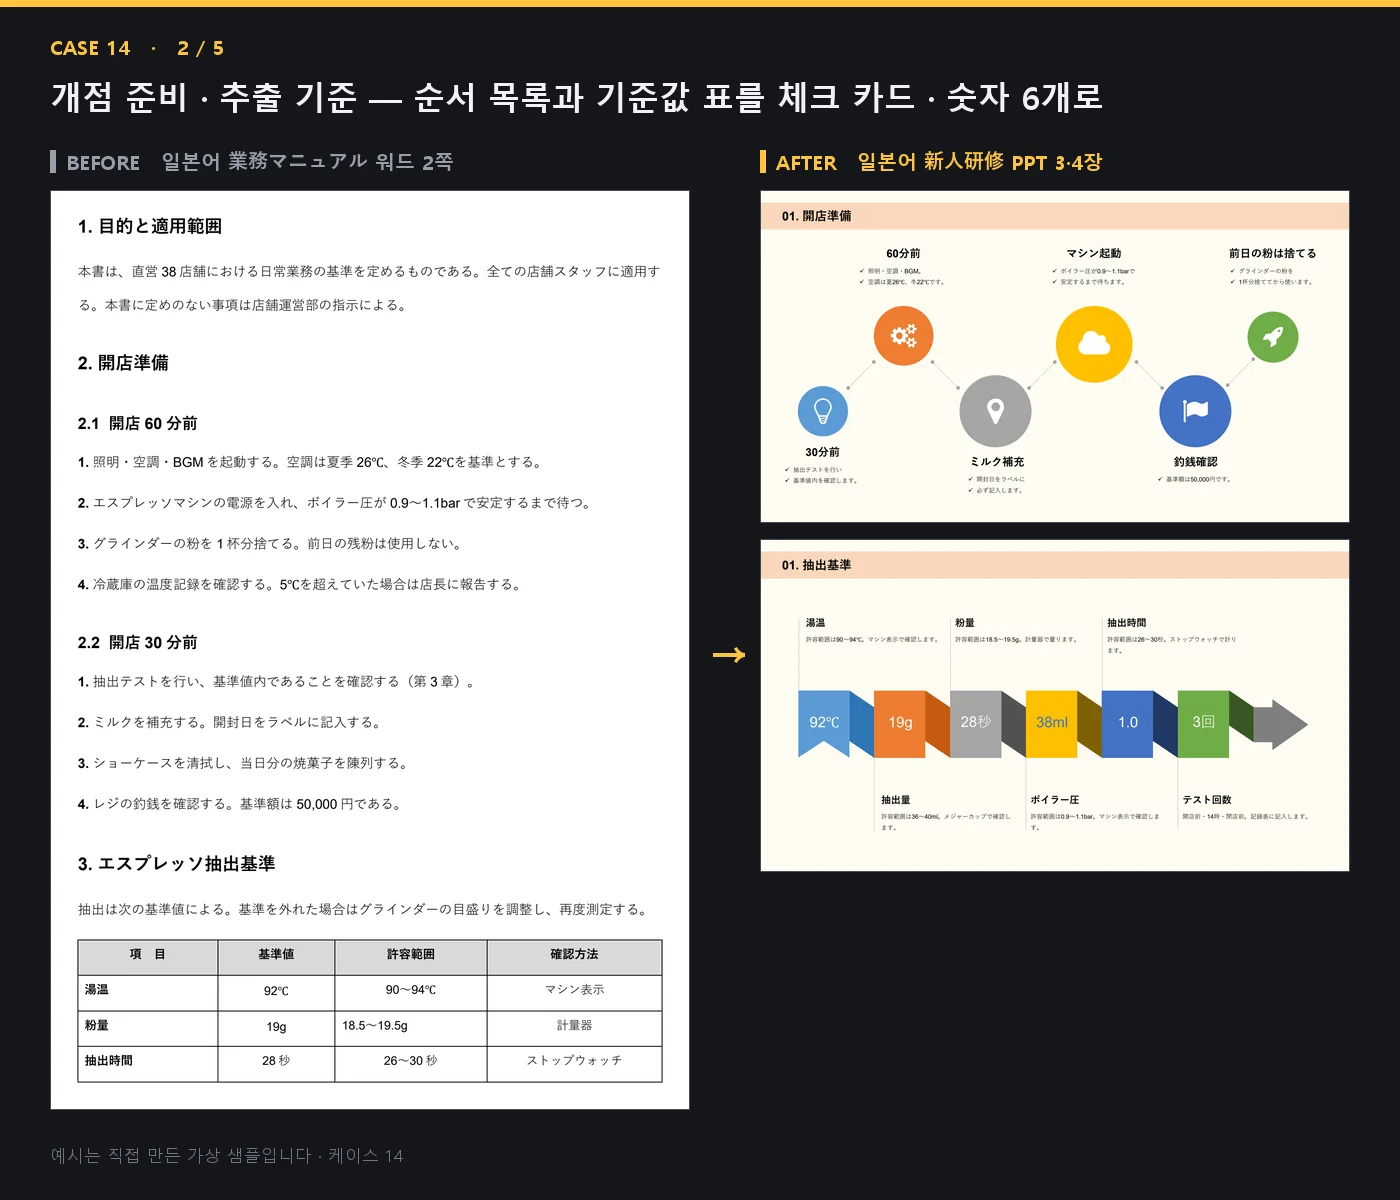Image resolution: width=1400 pixels, height=1200 pixels.
Task: Select the ミルク補充 label in the slide
Action: [997, 462]
